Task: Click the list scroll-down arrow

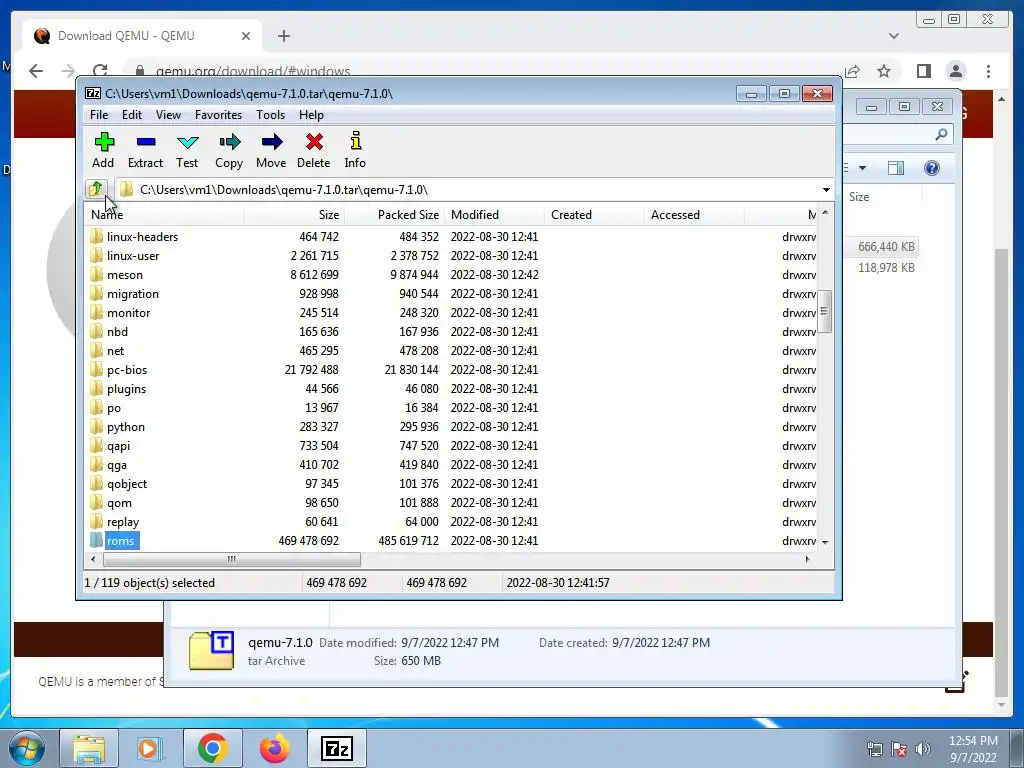Action: coord(825,542)
